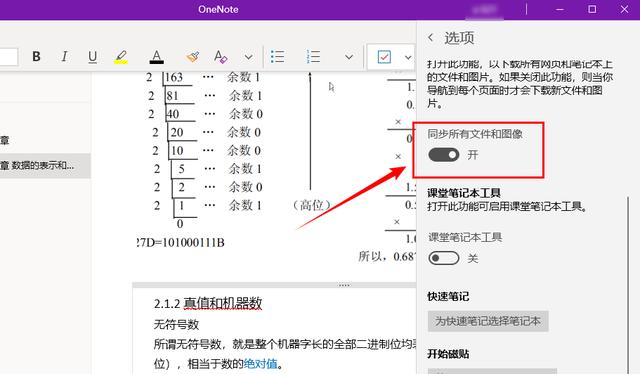This screenshot has width=640, height=374.
Task: Clear text formatting with eraser icon
Action: (x=220, y=56)
